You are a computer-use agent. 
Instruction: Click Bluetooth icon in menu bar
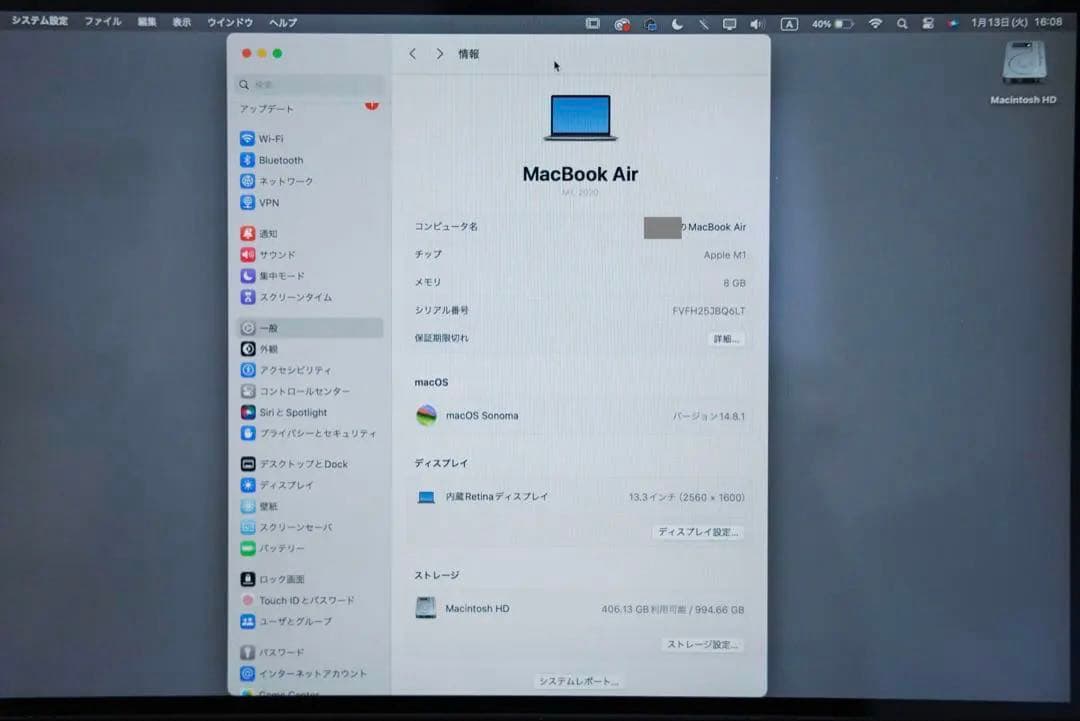[703, 24]
